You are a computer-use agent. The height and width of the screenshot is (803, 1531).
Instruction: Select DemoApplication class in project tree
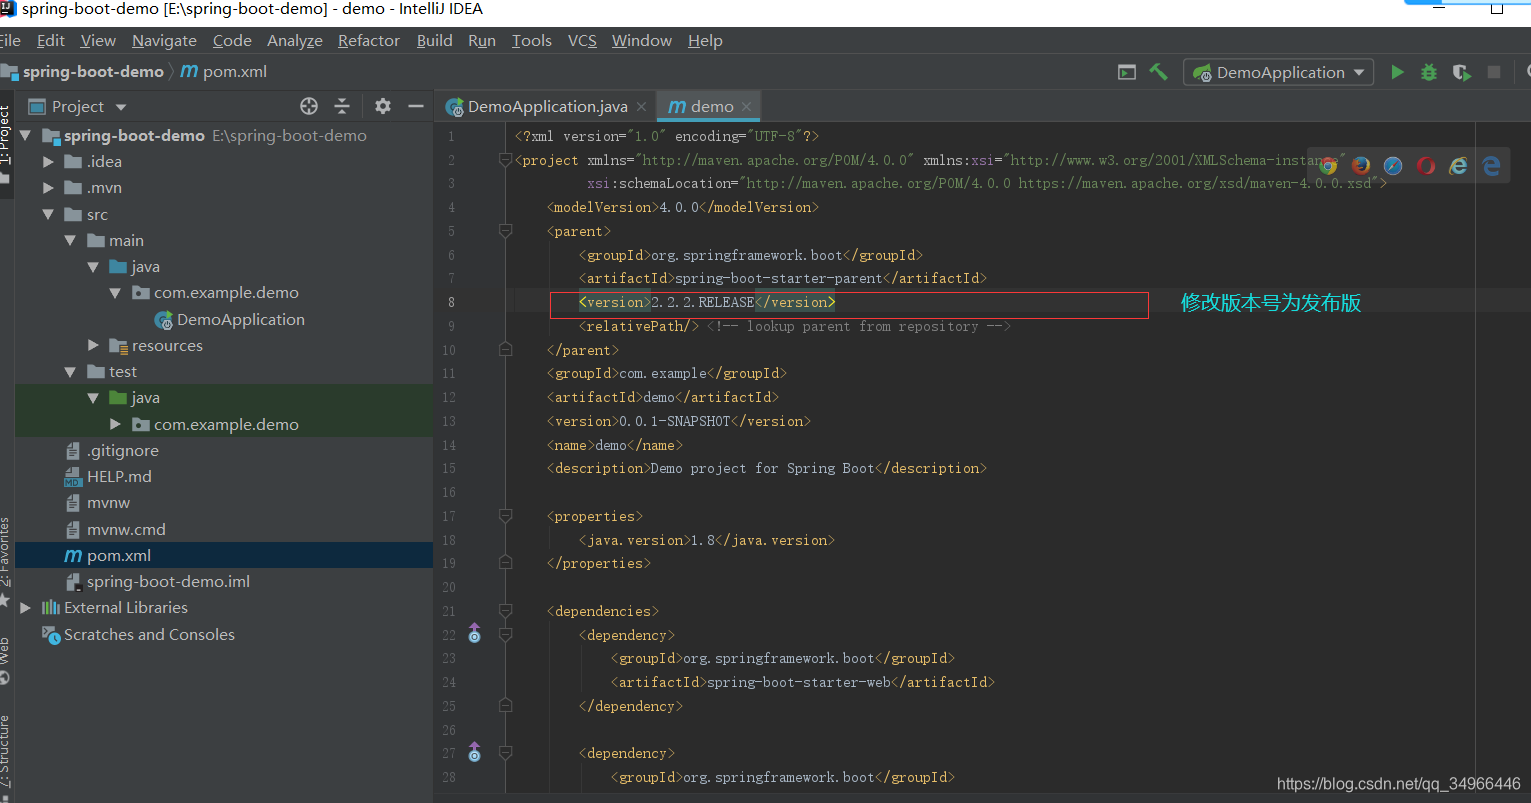click(x=240, y=319)
